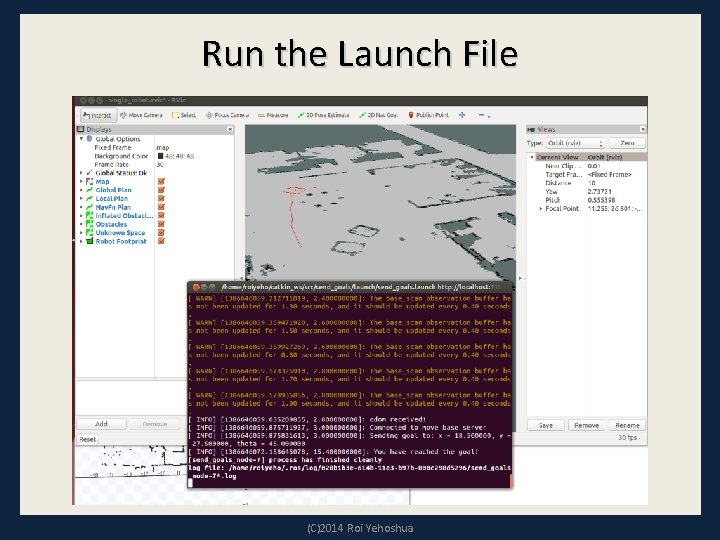Screen dimensions: 720x540
Task: Activate the 2D Nav Goal tool
Action: click(x=378, y=115)
